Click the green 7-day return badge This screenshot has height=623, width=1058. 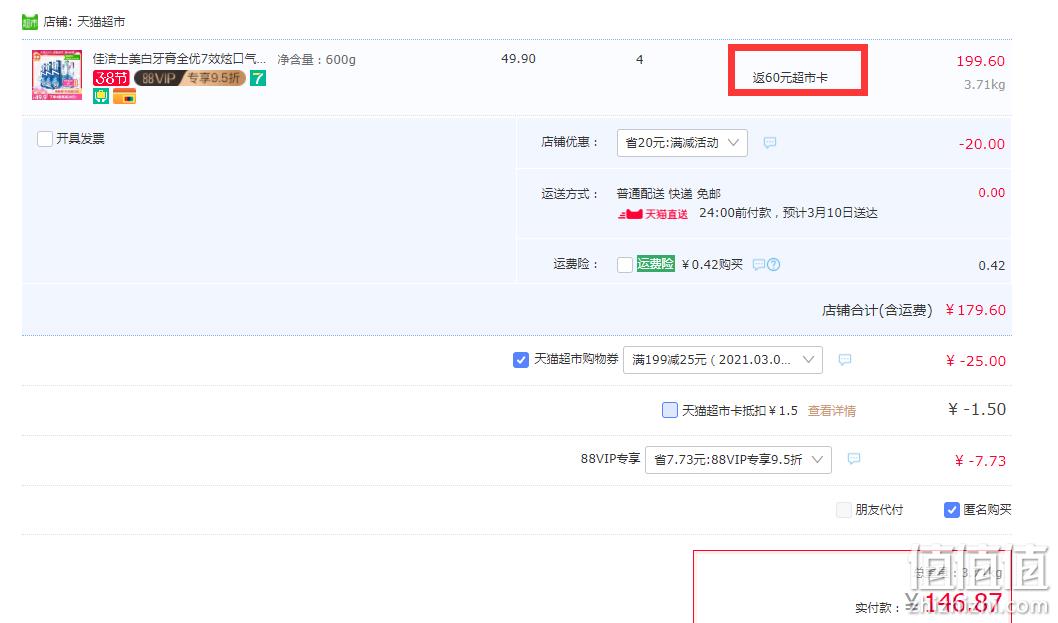point(258,78)
